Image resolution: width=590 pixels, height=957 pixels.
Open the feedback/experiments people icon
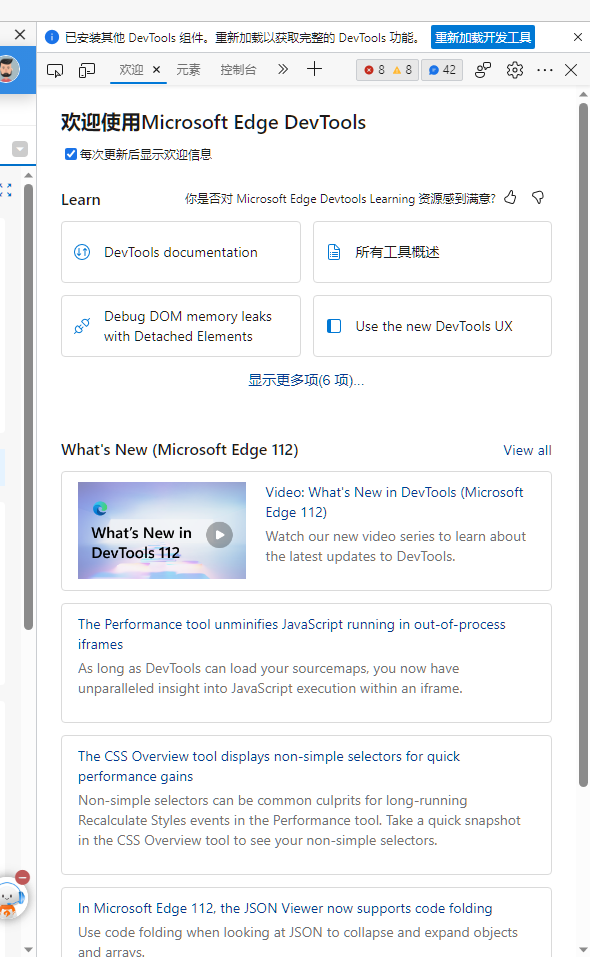coord(483,70)
